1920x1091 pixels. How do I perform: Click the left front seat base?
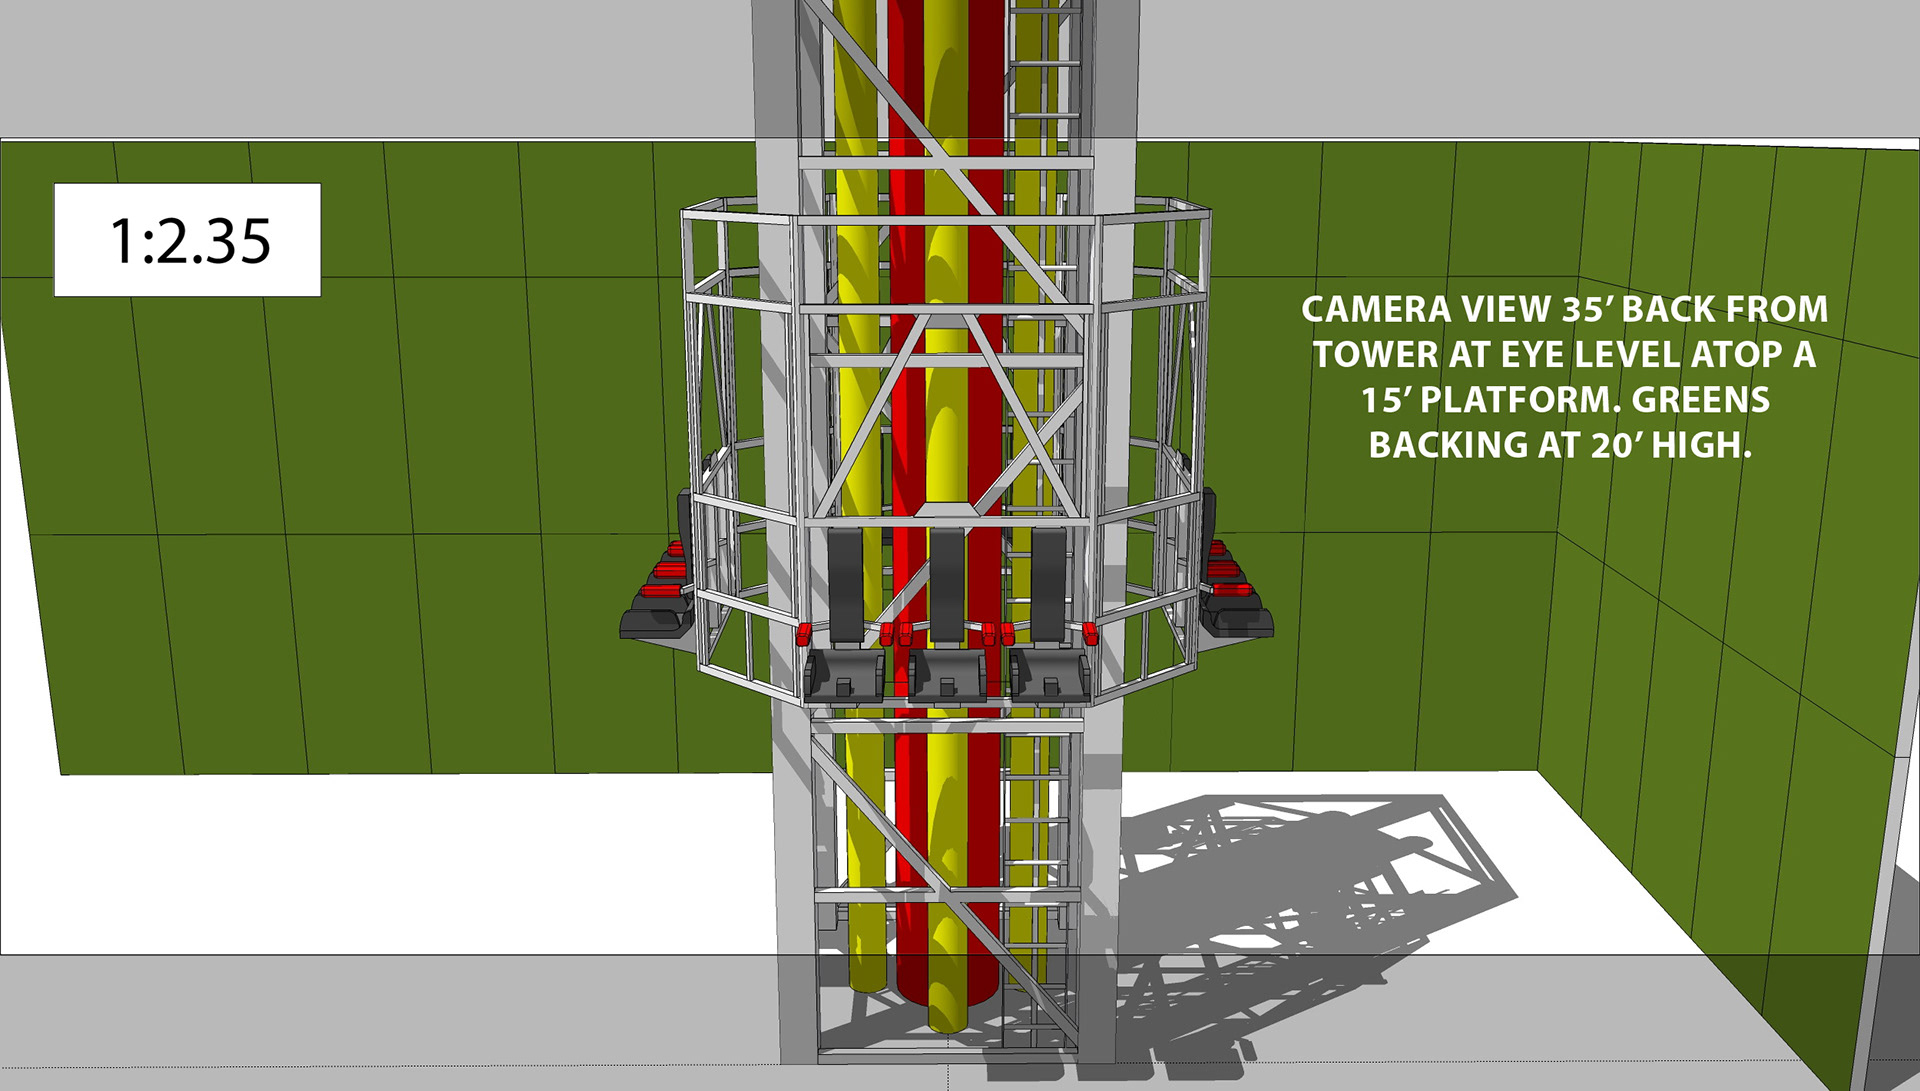tap(844, 674)
